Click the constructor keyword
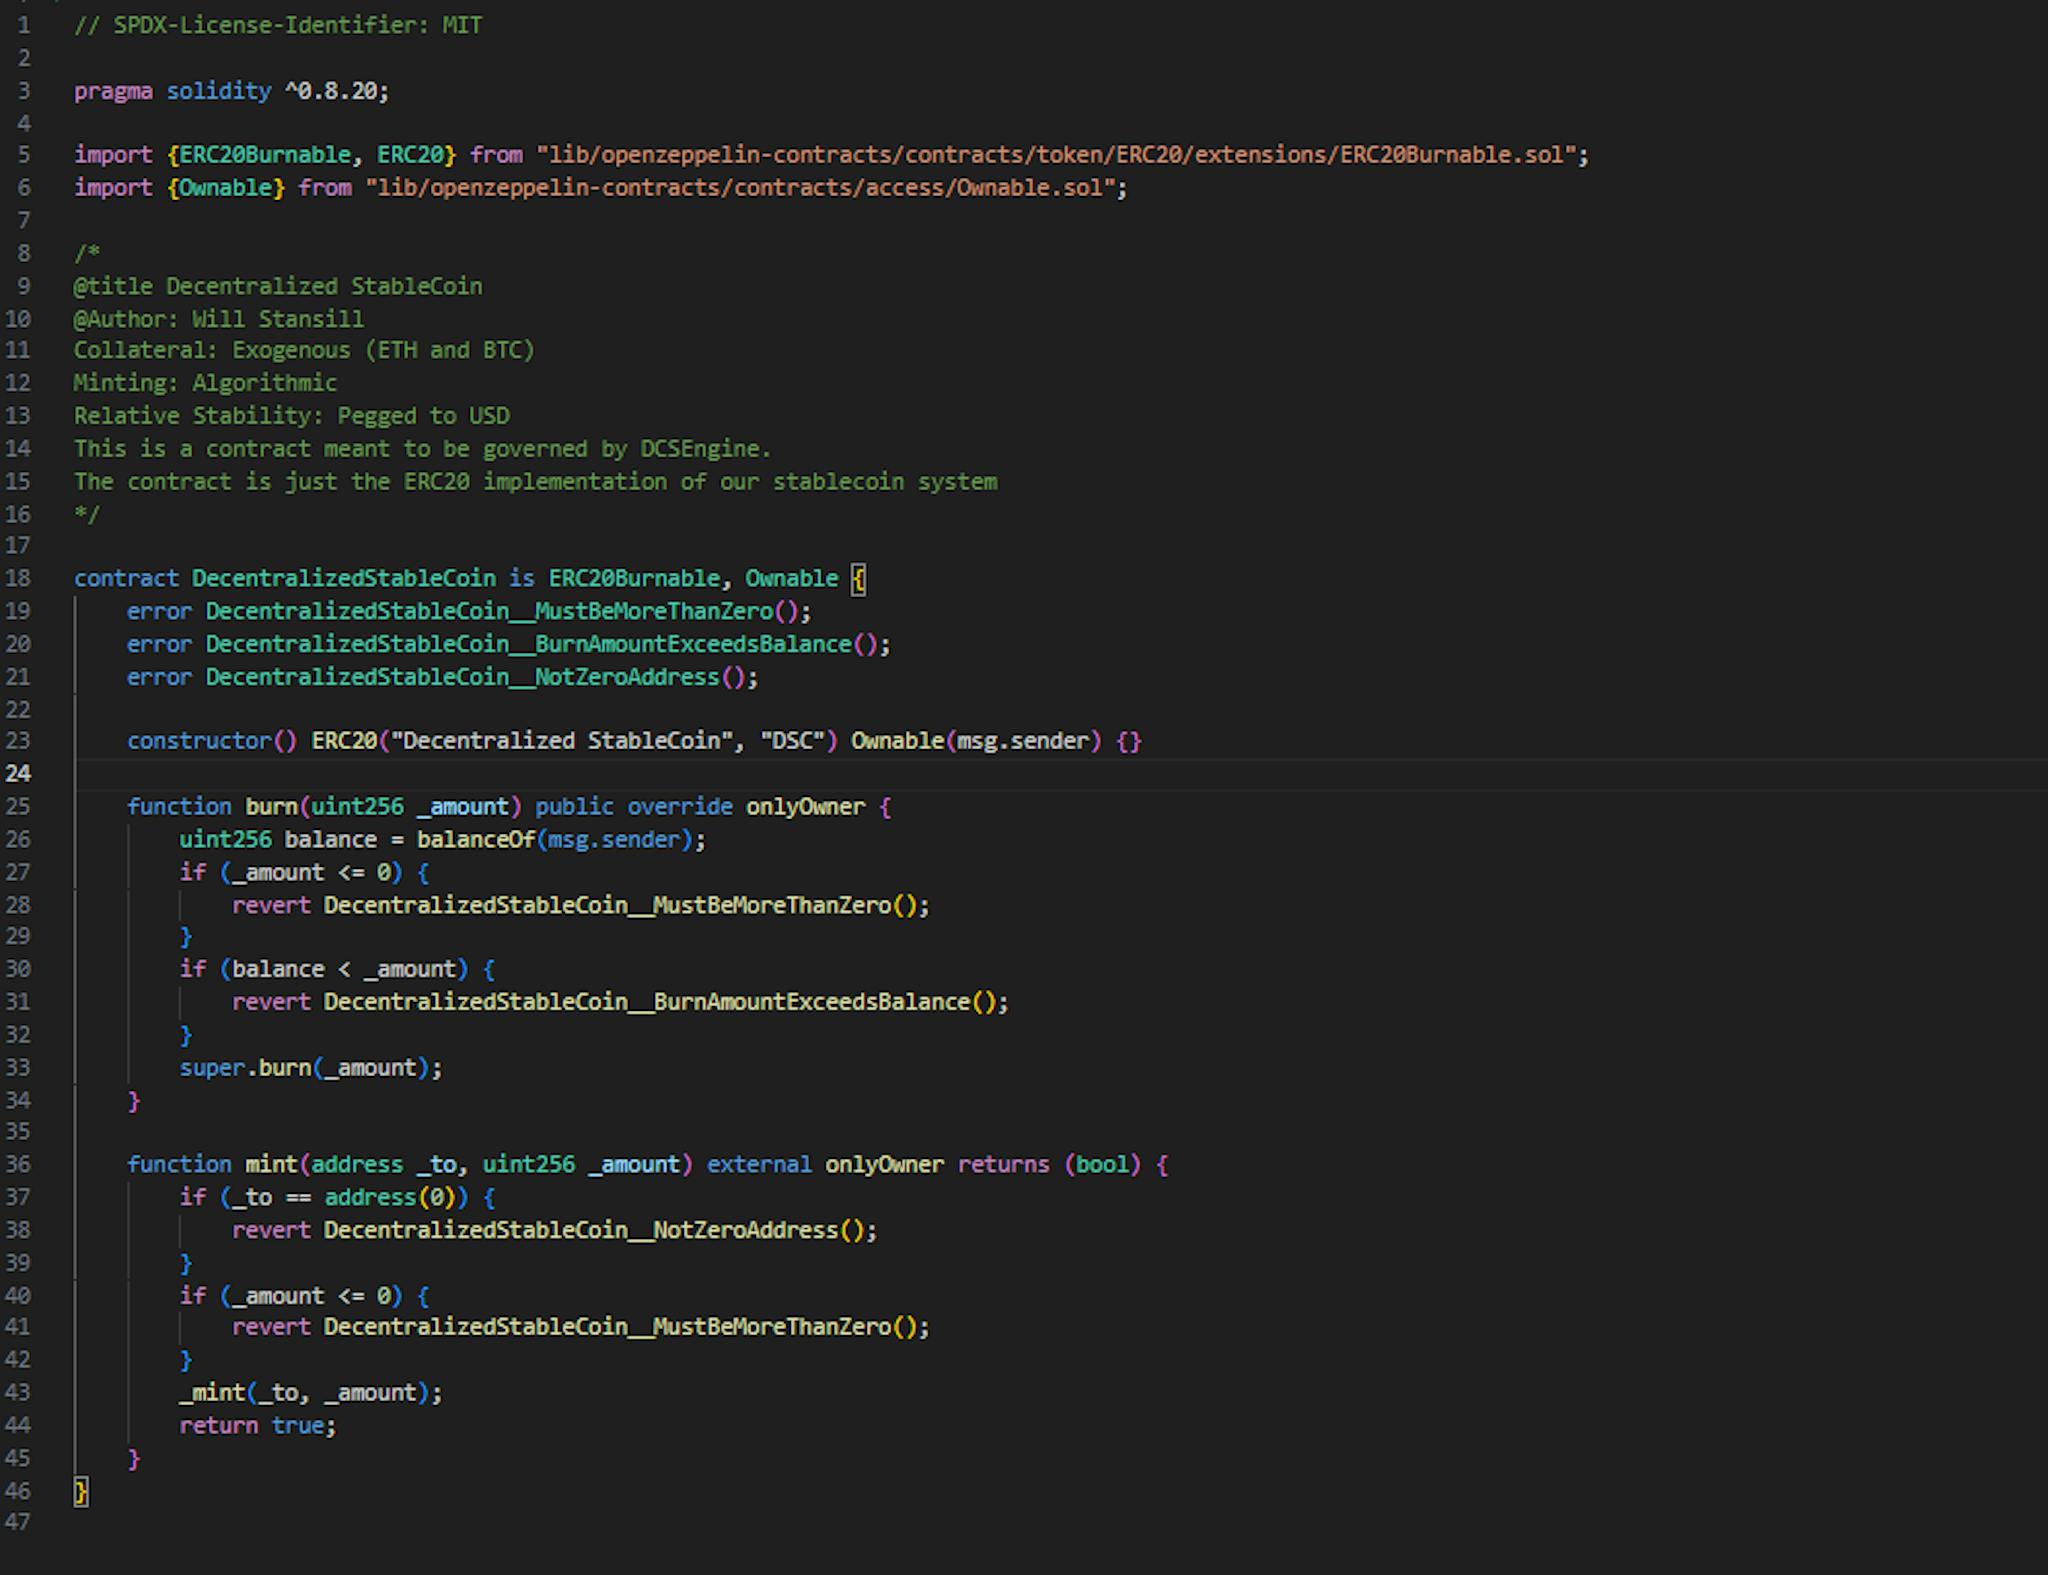 (x=199, y=741)
